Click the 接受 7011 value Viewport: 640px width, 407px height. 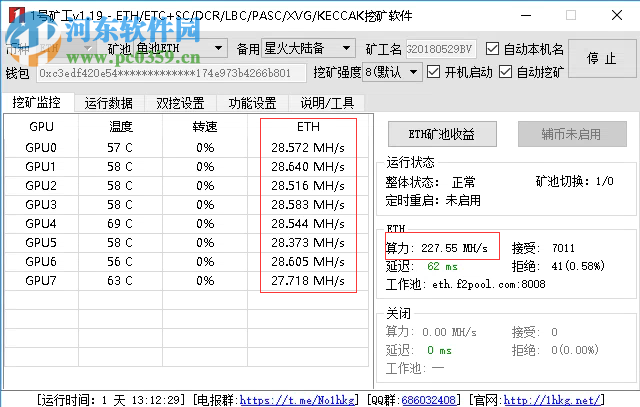pyautogui.click(x=563, y=248)
